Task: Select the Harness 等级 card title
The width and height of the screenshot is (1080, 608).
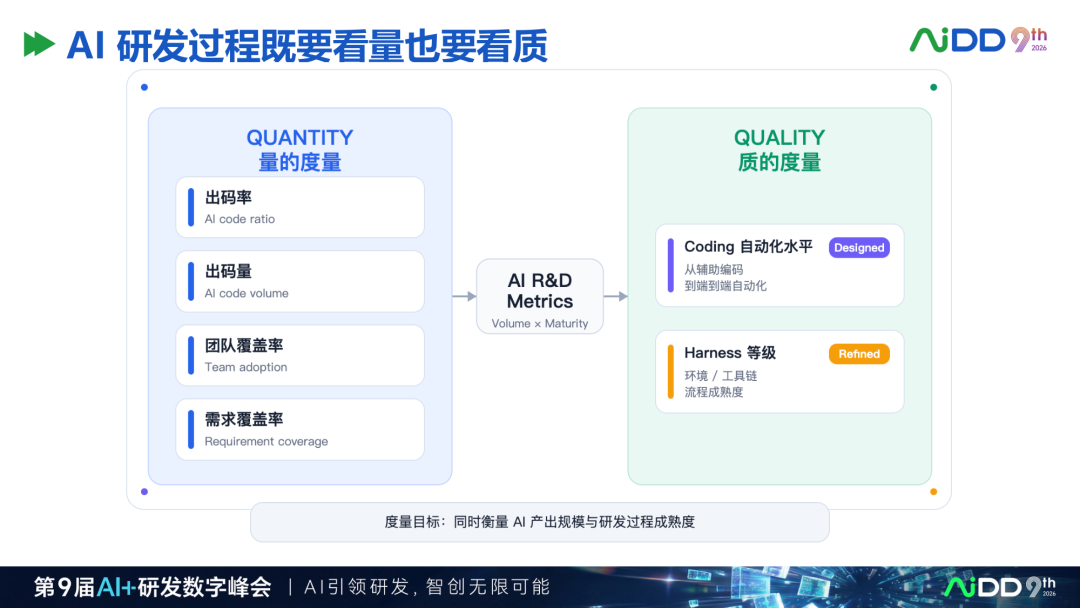Action: click(729, 353)
